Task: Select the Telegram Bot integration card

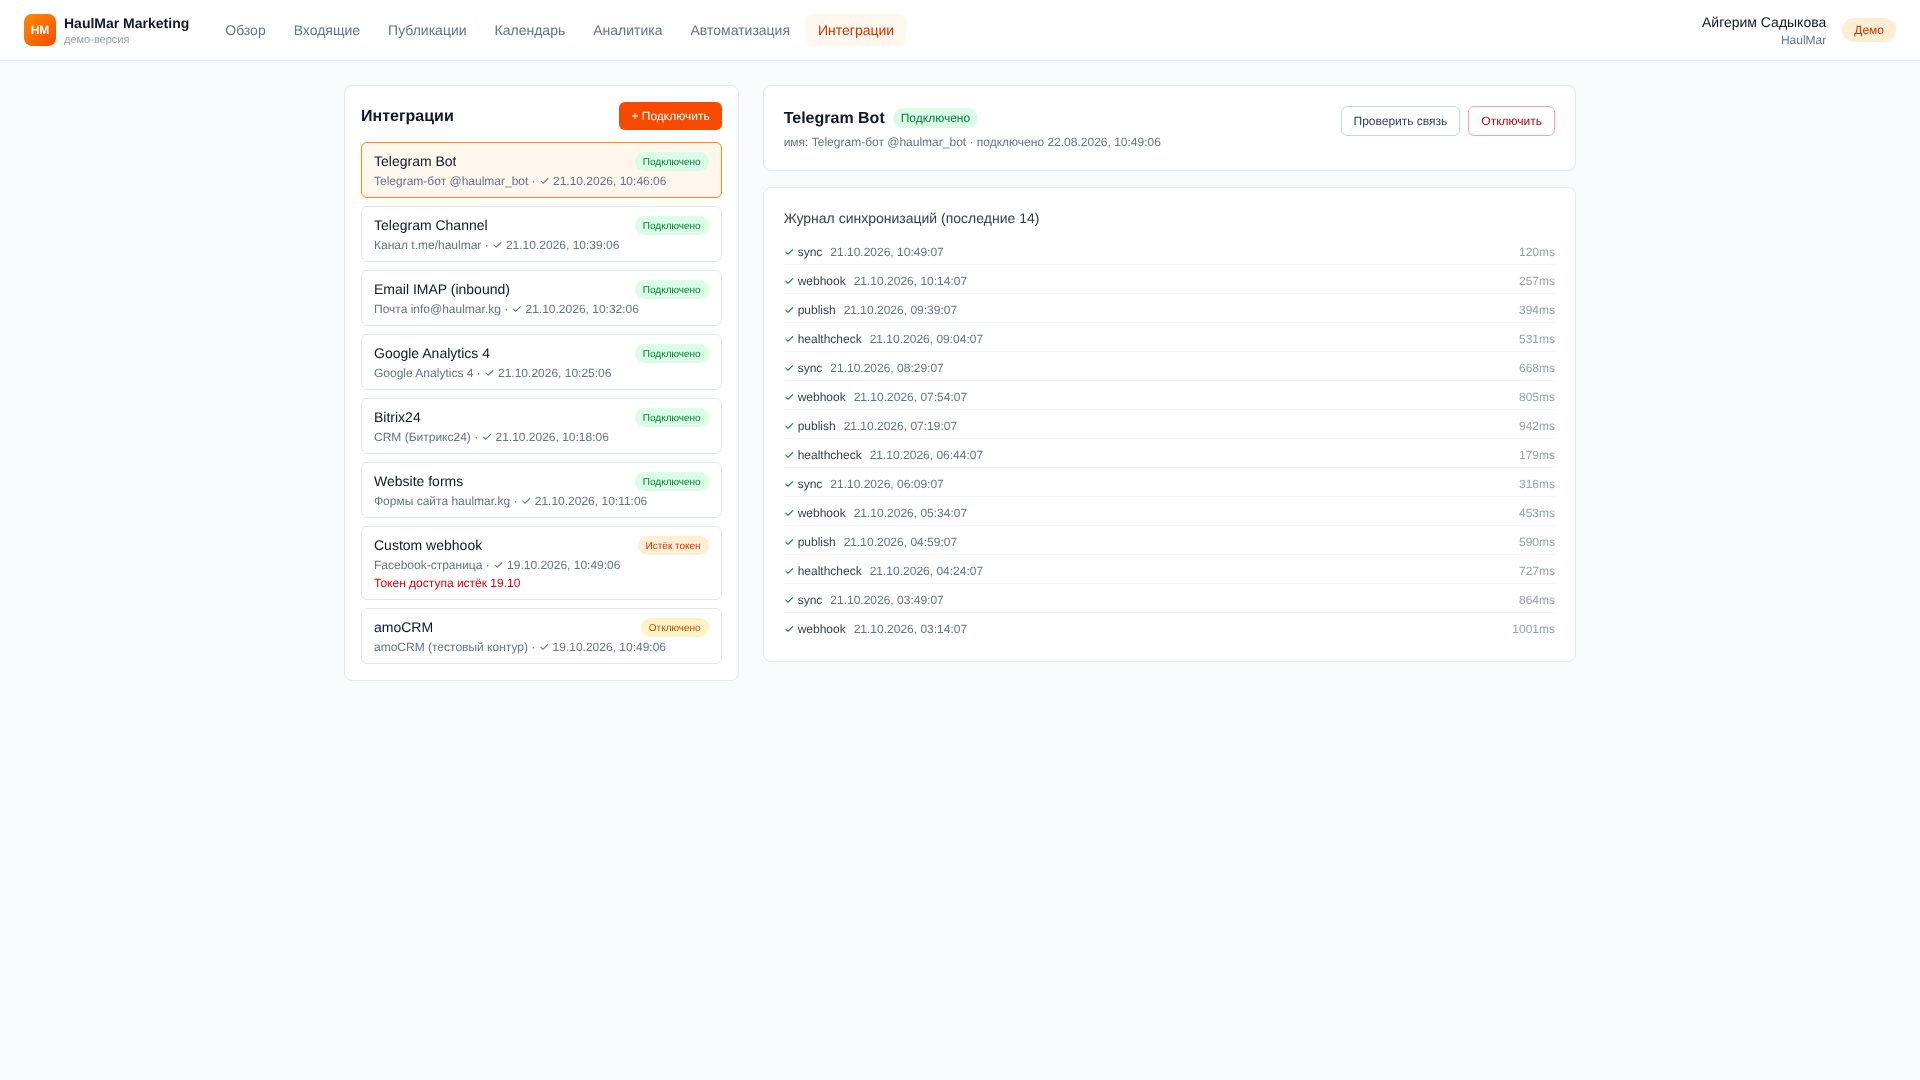Action: click(541, 170)
